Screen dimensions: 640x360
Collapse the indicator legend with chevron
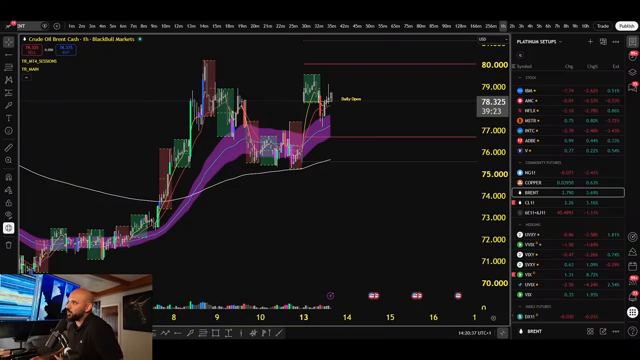tap(26, 77)
